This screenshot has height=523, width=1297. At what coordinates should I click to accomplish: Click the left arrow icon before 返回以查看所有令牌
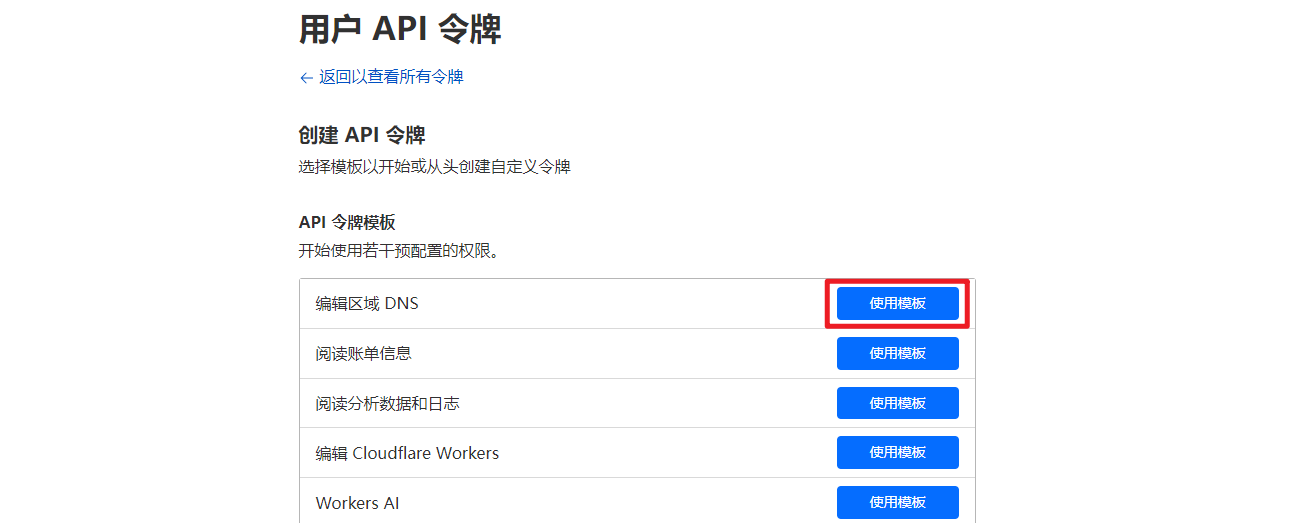pos(306,78)
